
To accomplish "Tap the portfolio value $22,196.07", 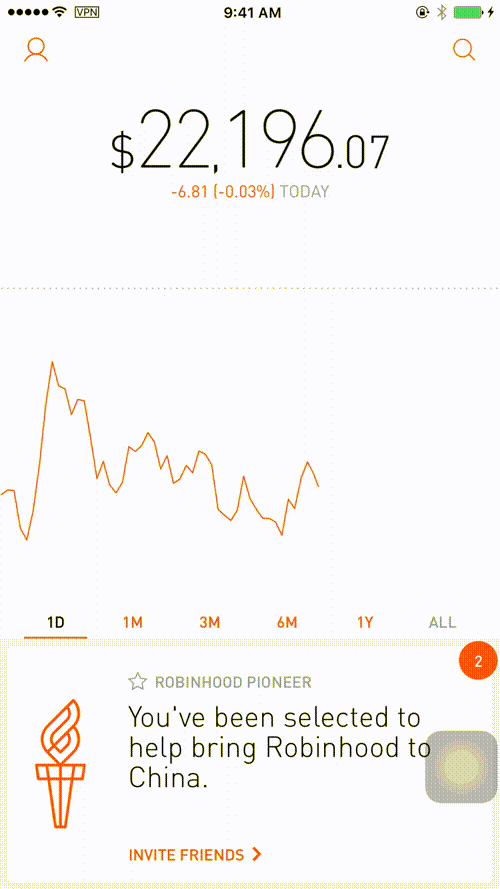I will 250,142.
